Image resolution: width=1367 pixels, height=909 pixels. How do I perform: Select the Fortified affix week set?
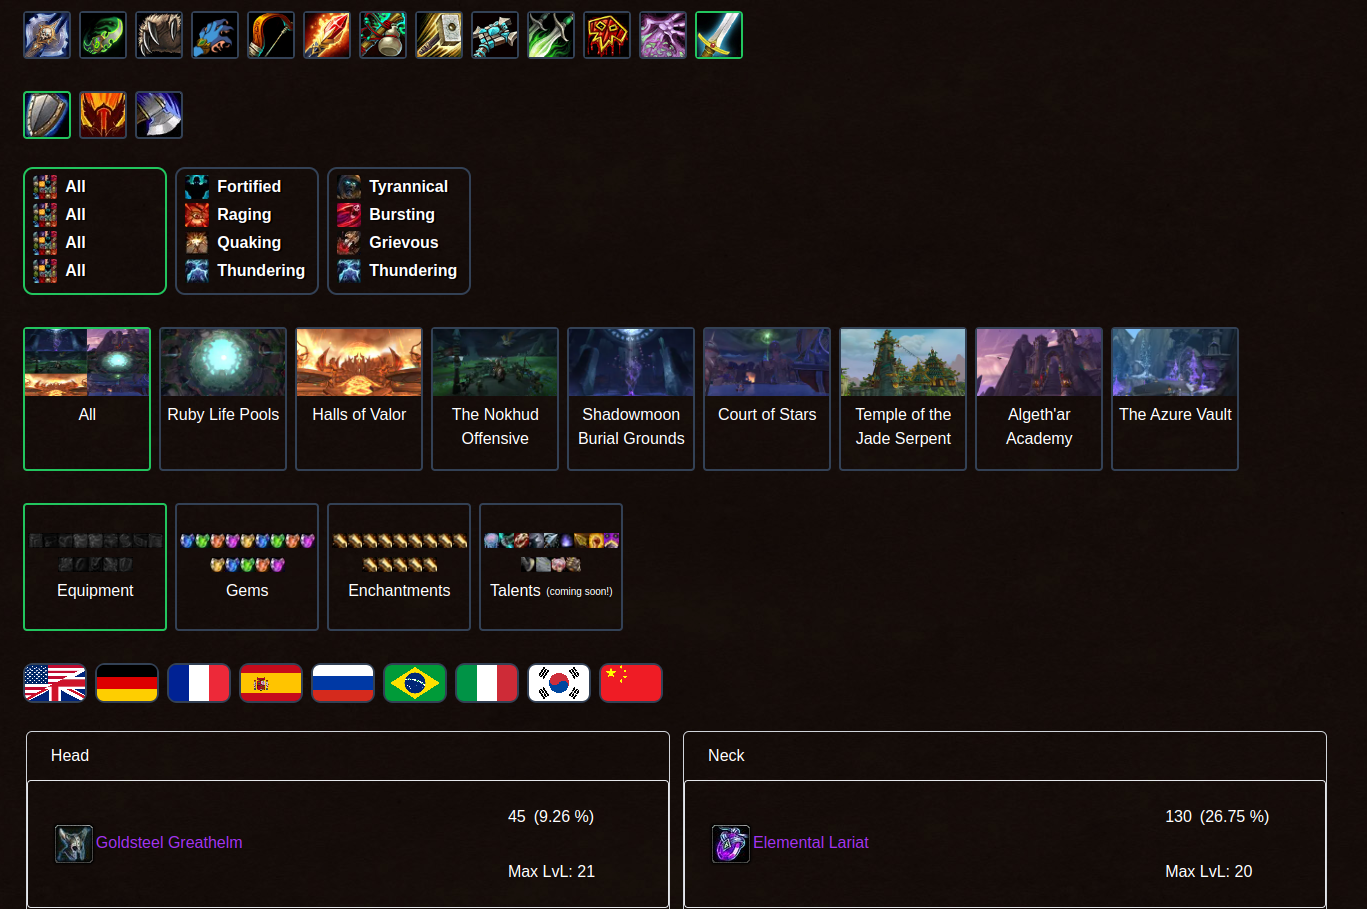tap(247, 231)
